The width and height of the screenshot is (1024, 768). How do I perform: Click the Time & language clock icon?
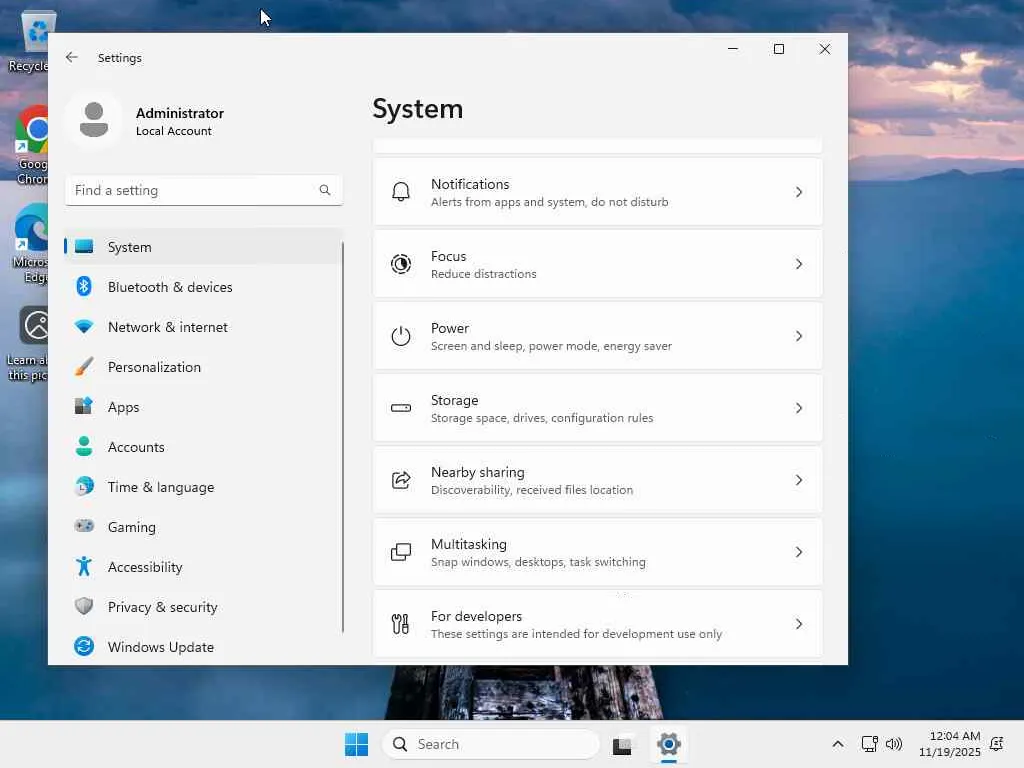pyautogui.click(x=84, y=487)
